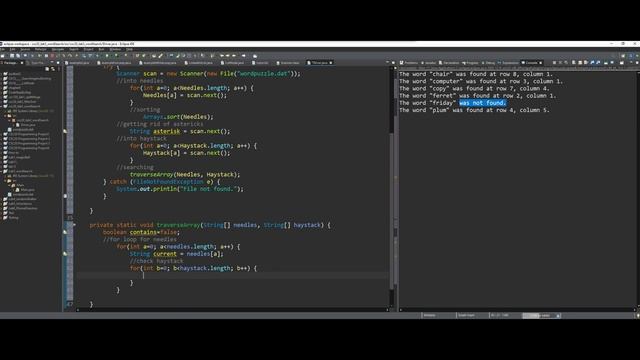The height and width of the screenshot is (360, 640).
Task: Click console line about word "computer"
Action: point(481,81)
